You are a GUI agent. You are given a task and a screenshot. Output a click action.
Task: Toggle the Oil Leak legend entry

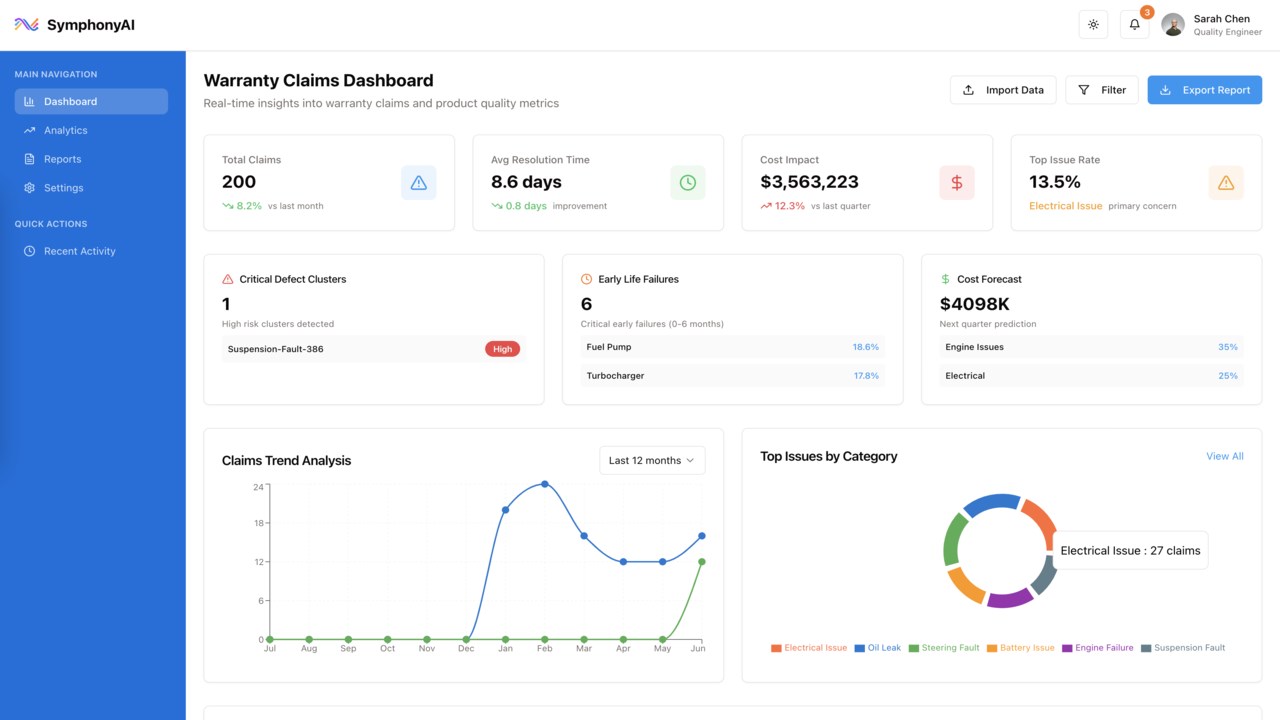[877, 648]
